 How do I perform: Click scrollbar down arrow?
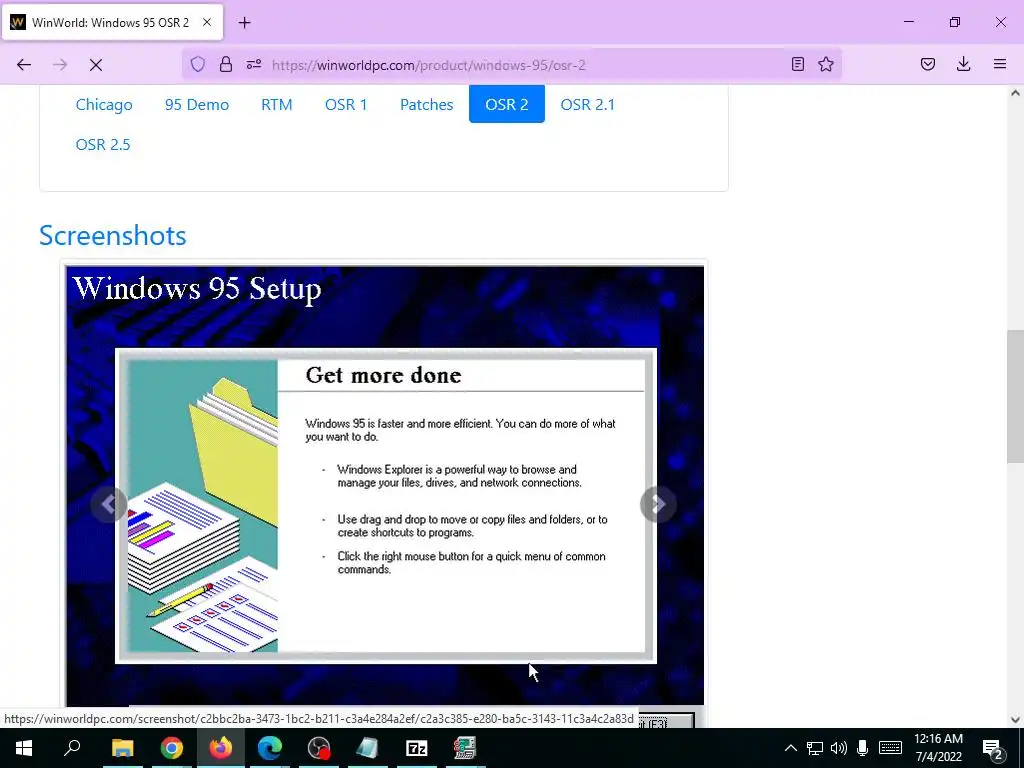pos(1015,720)
